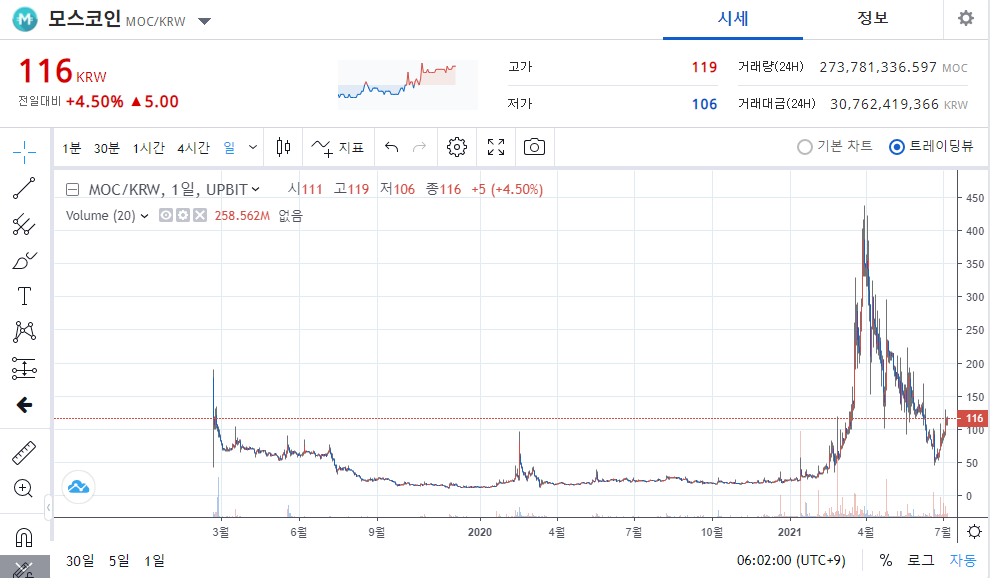Expand the UPBIT symbol legend chevron
The width and height of the screenshot is (990, 578).
pyautogui.click(x=256, y=189)
